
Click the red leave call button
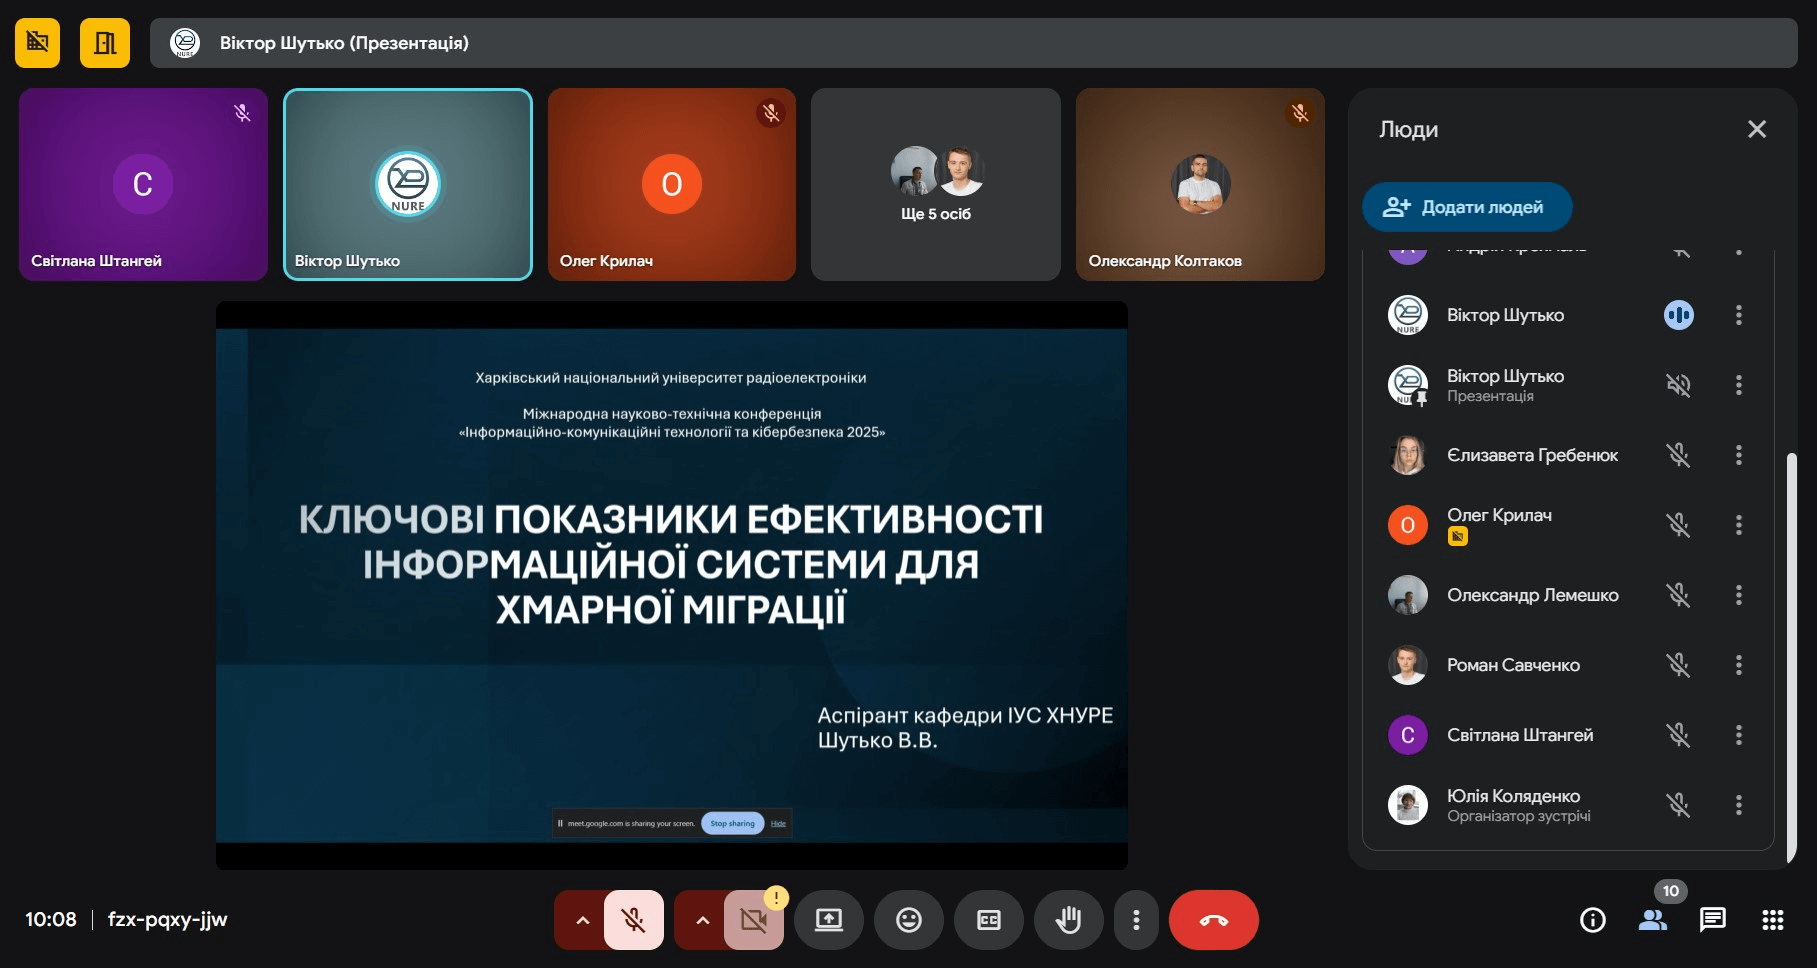point(1213,920)
